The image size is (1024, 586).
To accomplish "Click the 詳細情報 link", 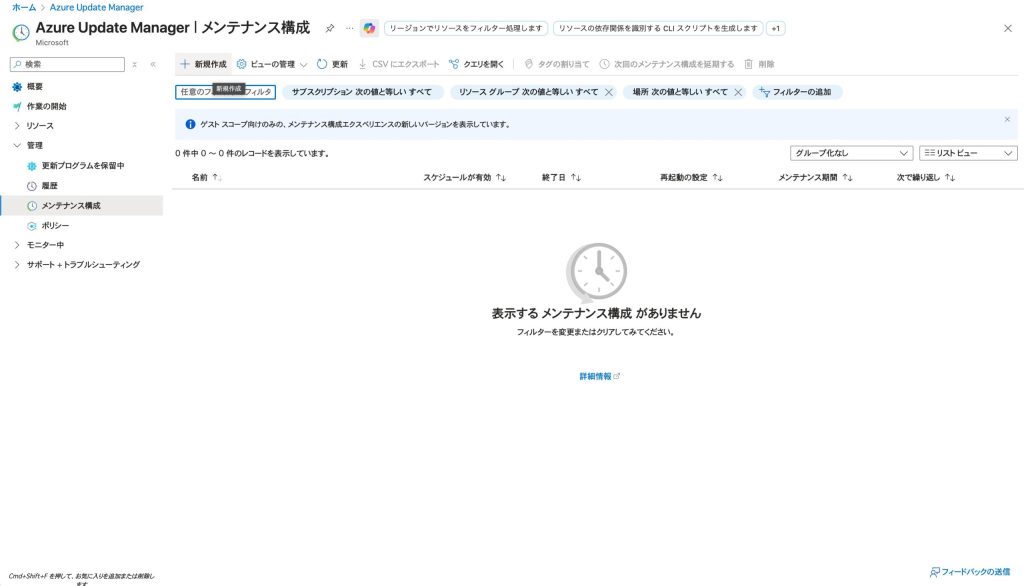I will coord(599,376).
